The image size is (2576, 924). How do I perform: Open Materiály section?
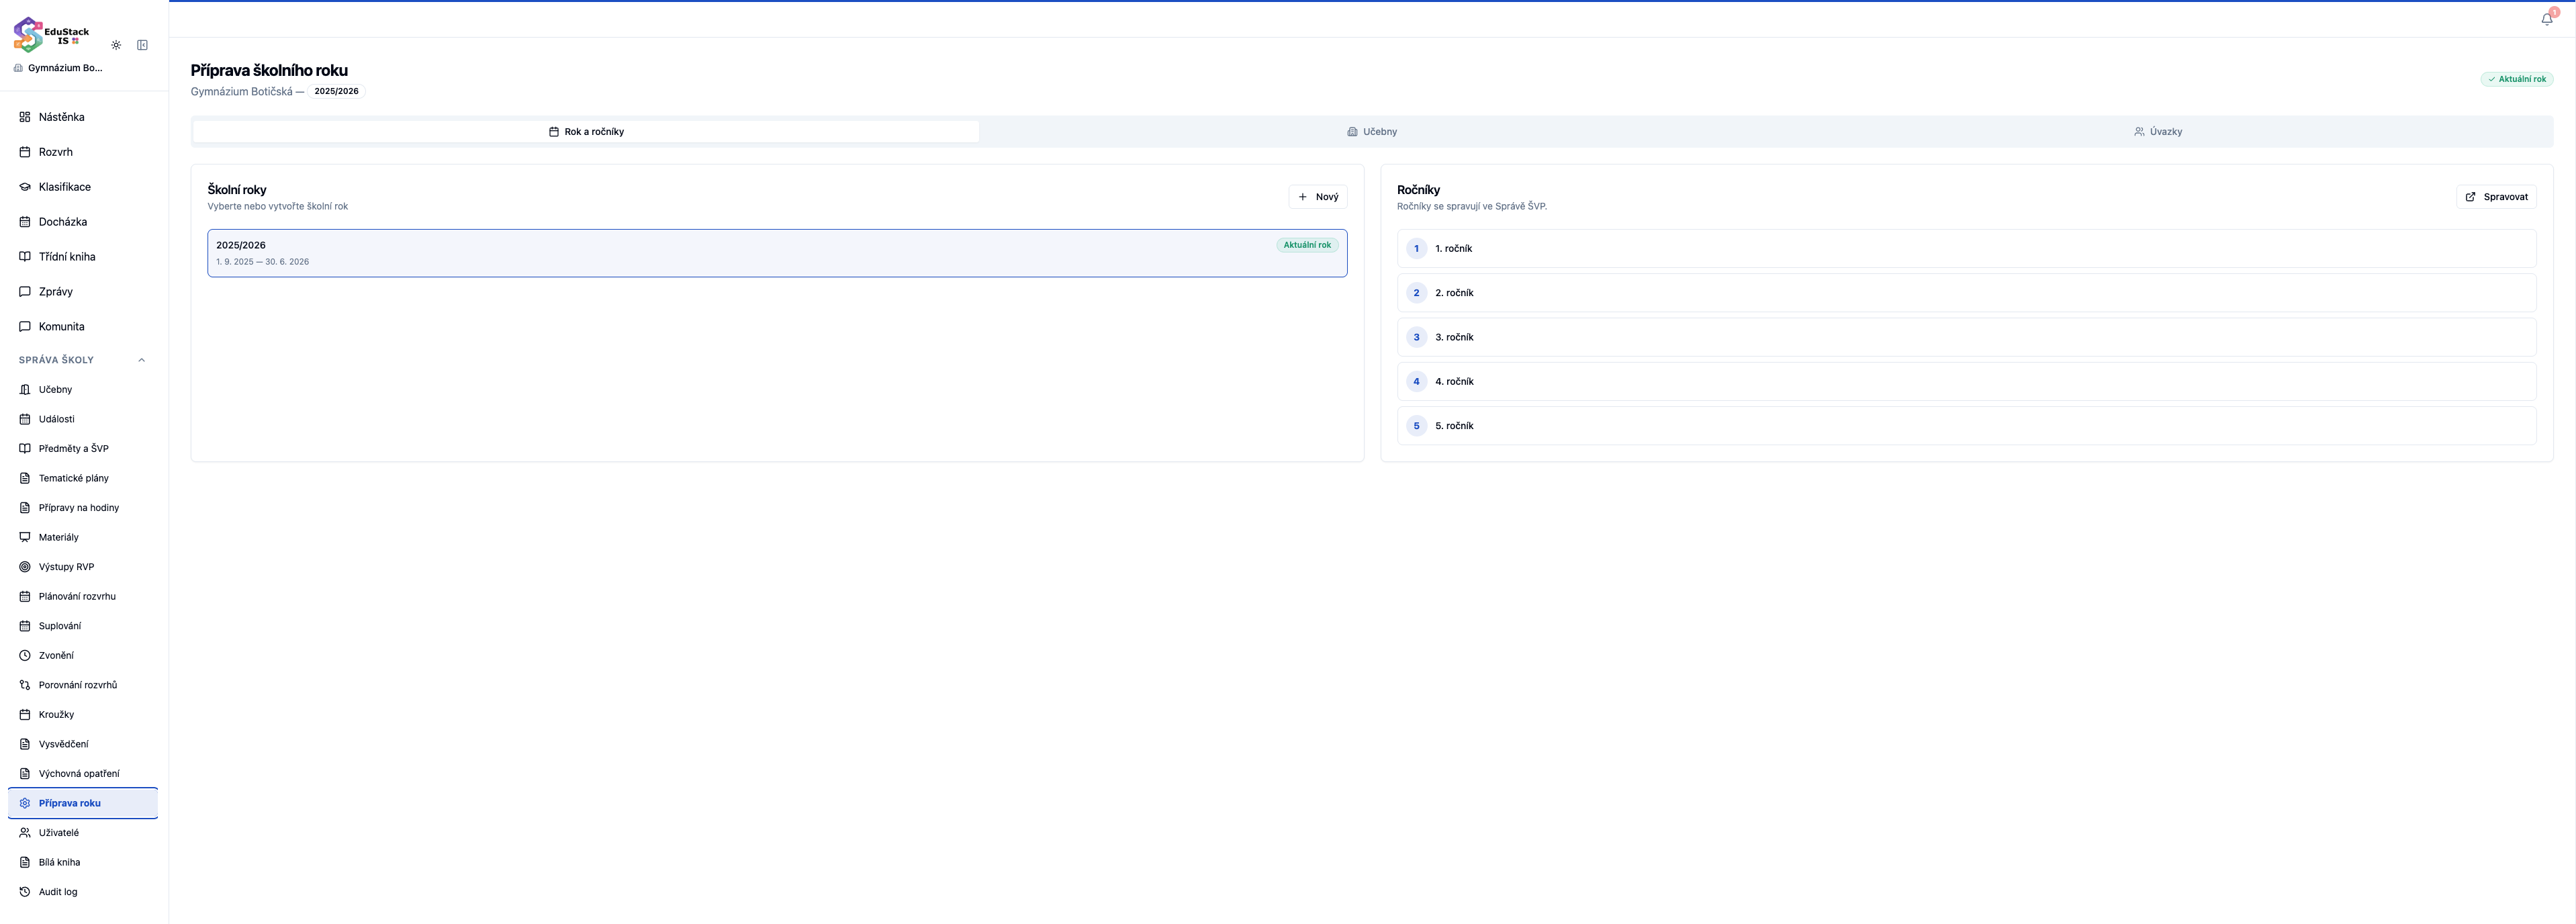83,537
